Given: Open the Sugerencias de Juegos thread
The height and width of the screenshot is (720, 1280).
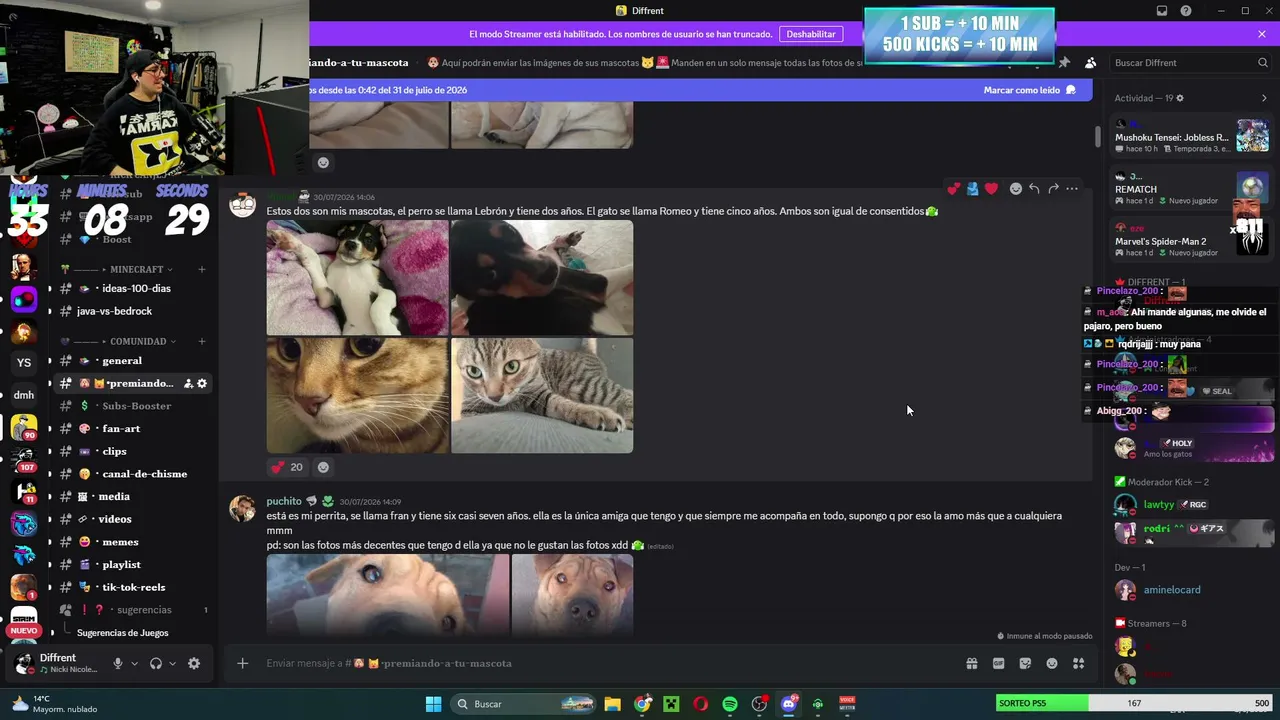Looking at the screenshot, I should [123, 633].
